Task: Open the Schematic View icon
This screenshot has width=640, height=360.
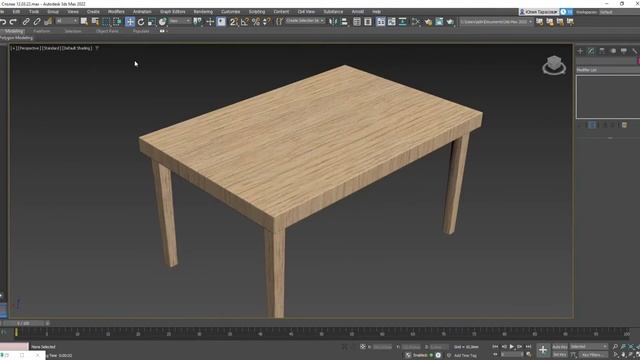Action: [x=402, y=22]
